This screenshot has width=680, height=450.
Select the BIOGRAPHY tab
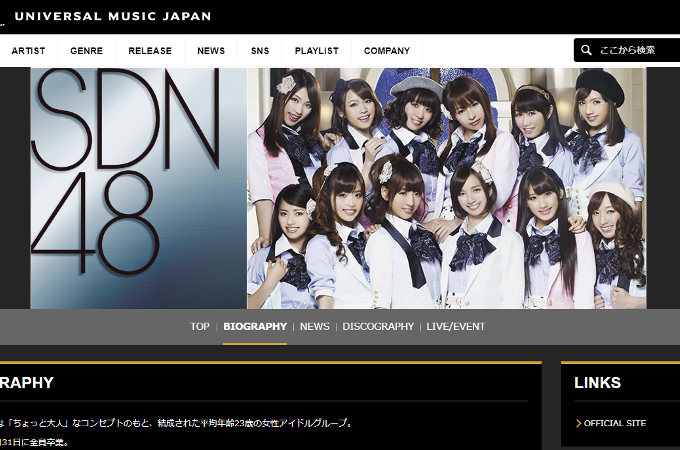255,326
